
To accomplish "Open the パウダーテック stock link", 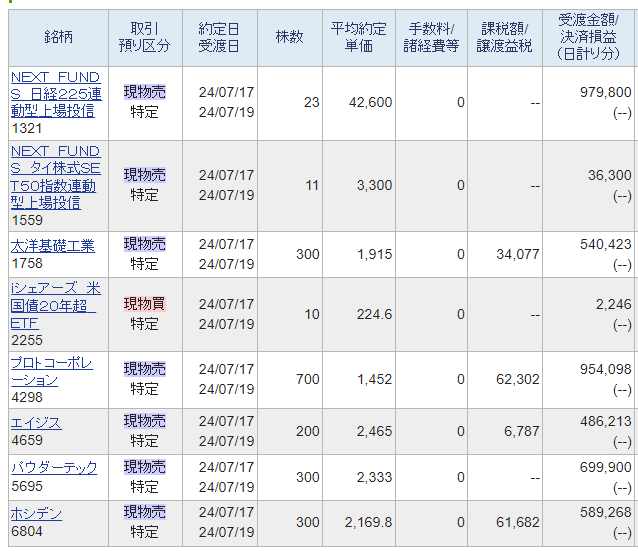I will (54, 468).
